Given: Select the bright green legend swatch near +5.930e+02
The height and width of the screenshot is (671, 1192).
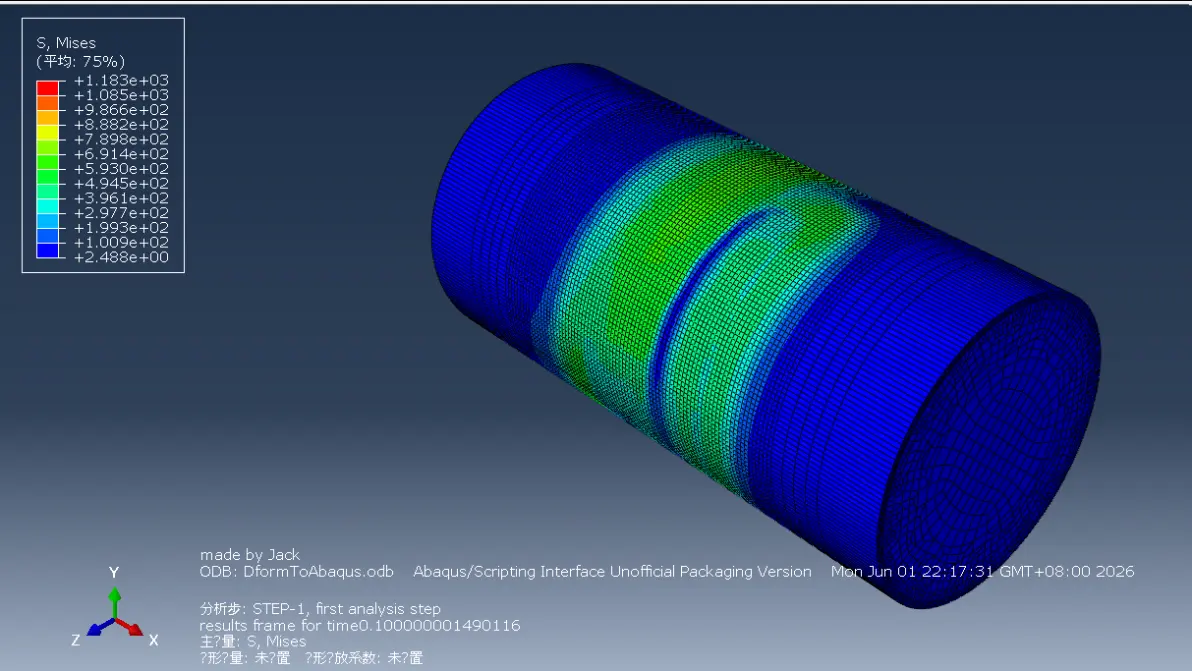Looking at the screenshot, I should pos(47,161).
